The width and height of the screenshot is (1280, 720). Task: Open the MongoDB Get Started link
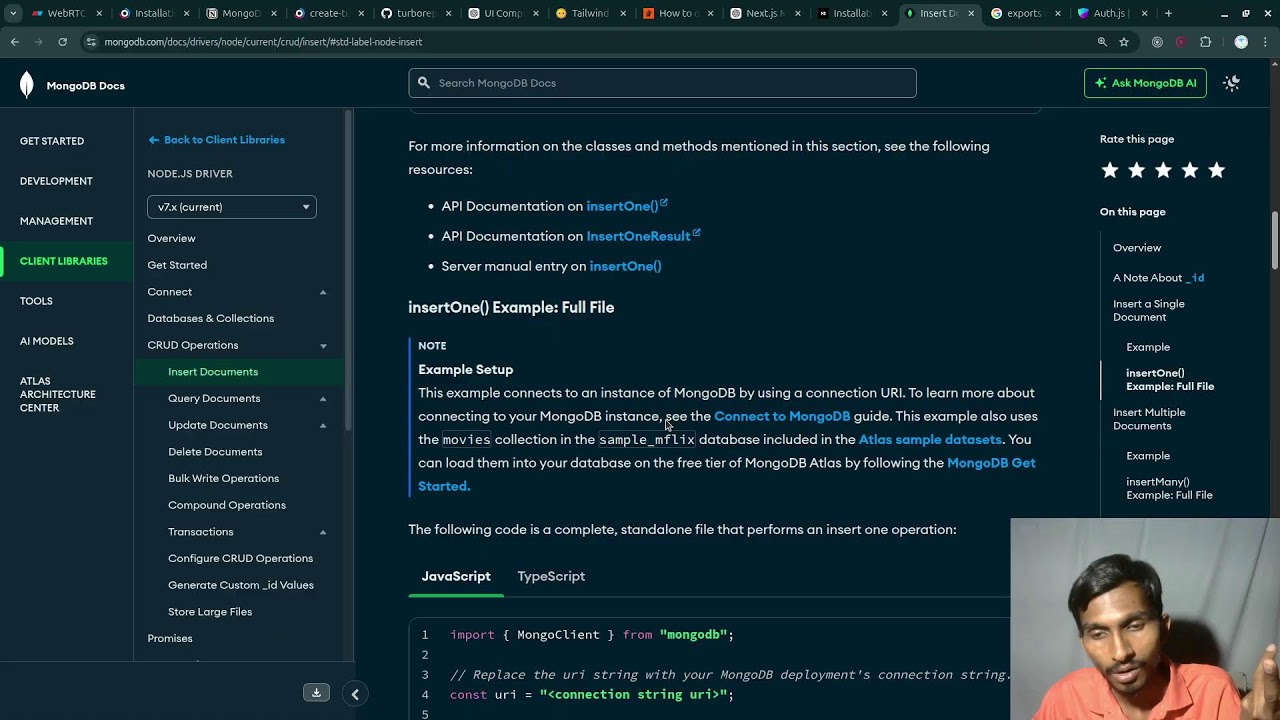coord(727,474)
